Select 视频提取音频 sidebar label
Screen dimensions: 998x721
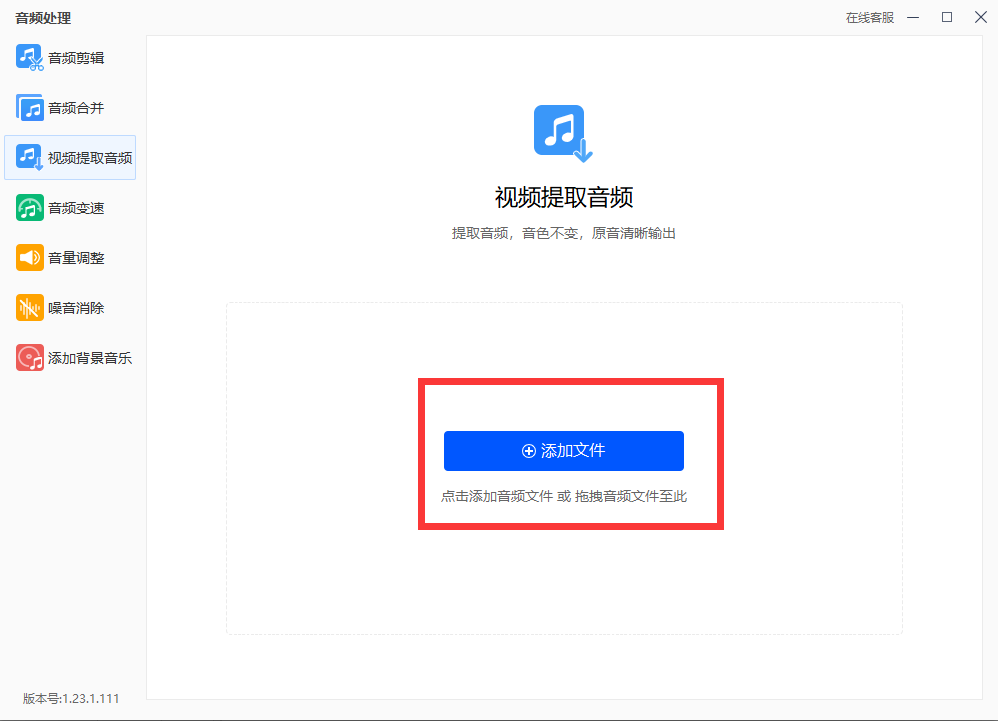pyautogui.click(x=90, y=158)
